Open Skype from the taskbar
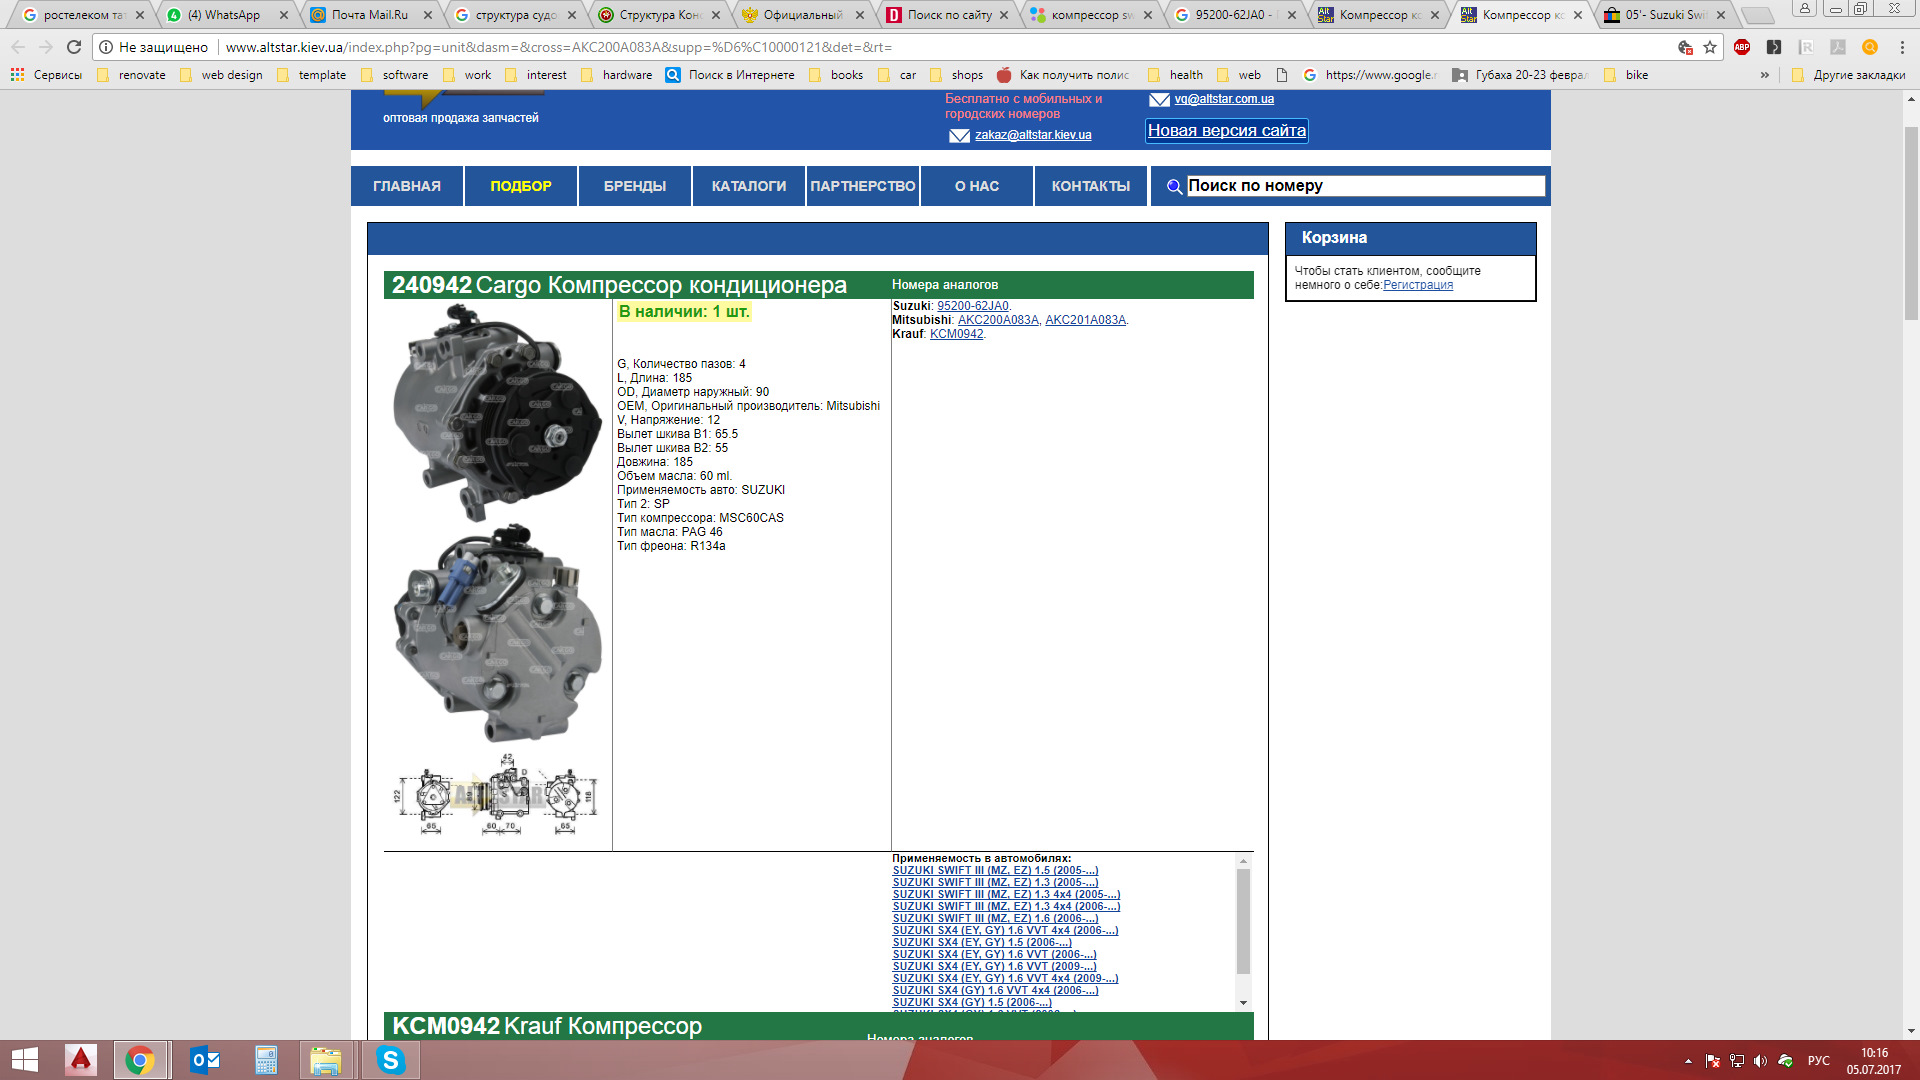 pyautogui.click(x=390, y=1060)
